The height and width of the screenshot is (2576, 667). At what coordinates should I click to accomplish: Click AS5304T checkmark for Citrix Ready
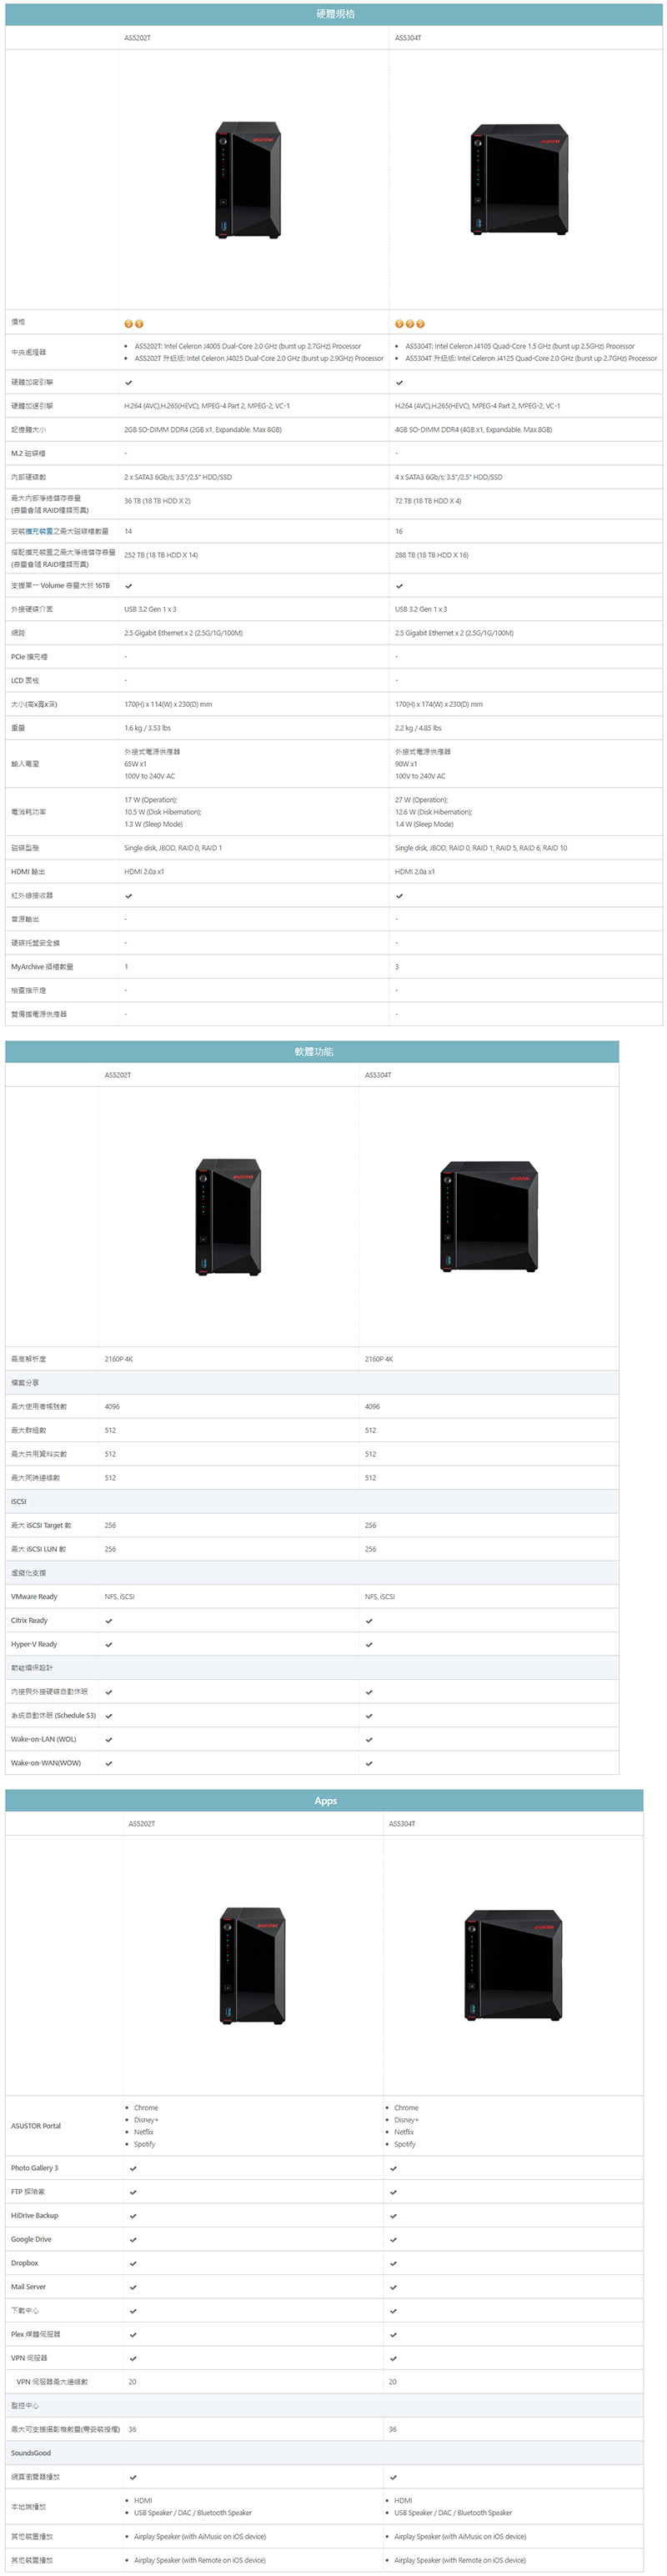pyautogui.click(x=369, y=1620)
